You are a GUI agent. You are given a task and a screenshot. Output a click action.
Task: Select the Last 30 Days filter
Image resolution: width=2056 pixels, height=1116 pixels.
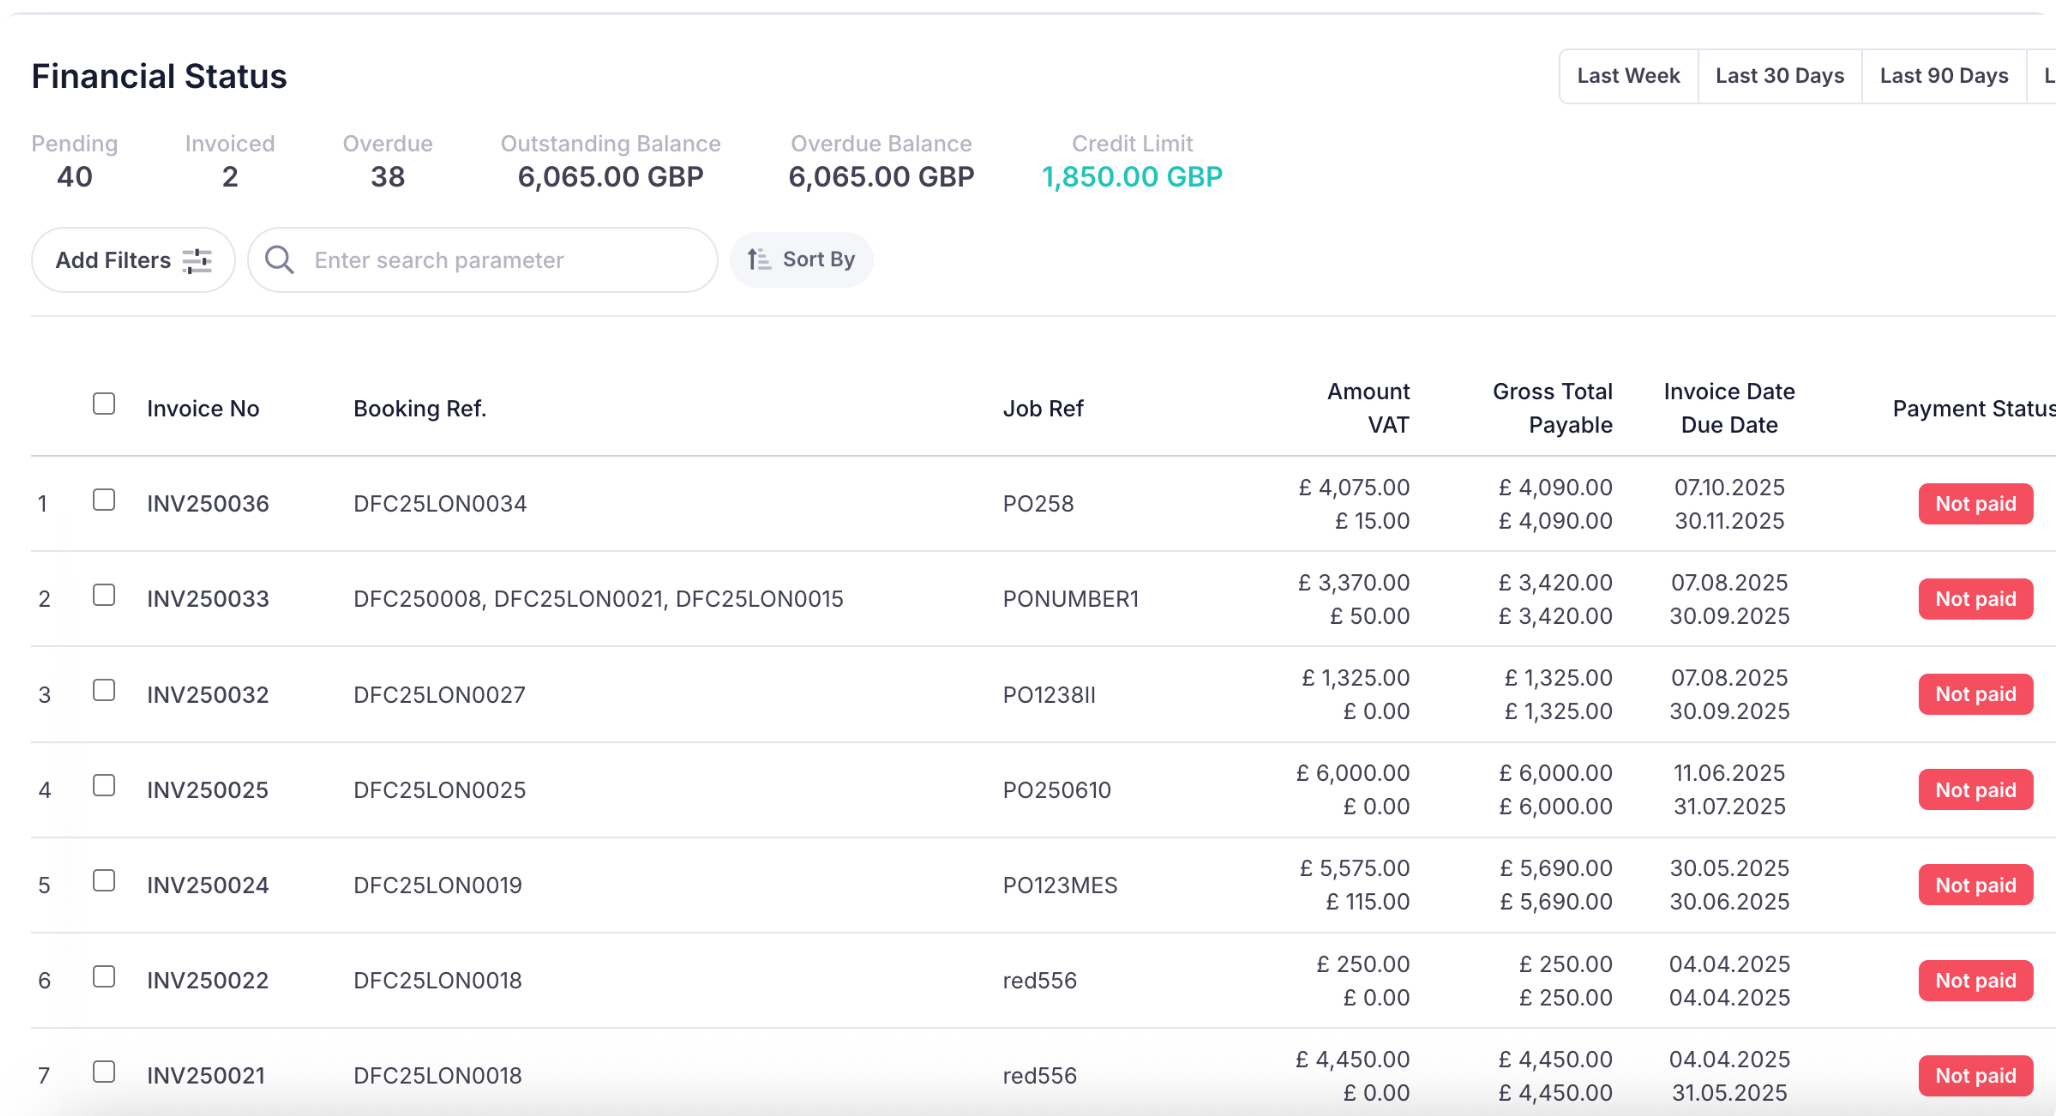pyautogui.click(x=1779, y=75)
